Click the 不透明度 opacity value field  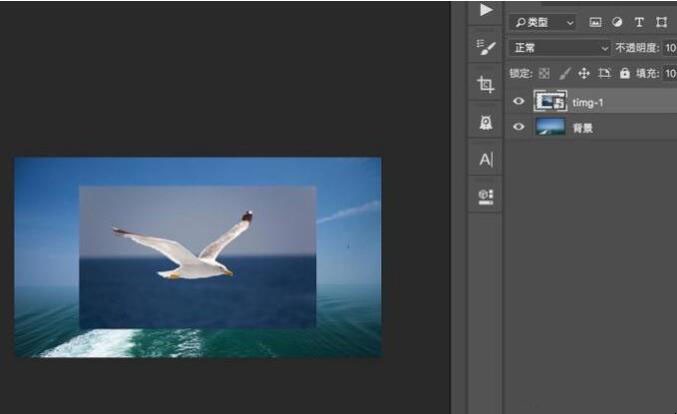click(668, 48)
